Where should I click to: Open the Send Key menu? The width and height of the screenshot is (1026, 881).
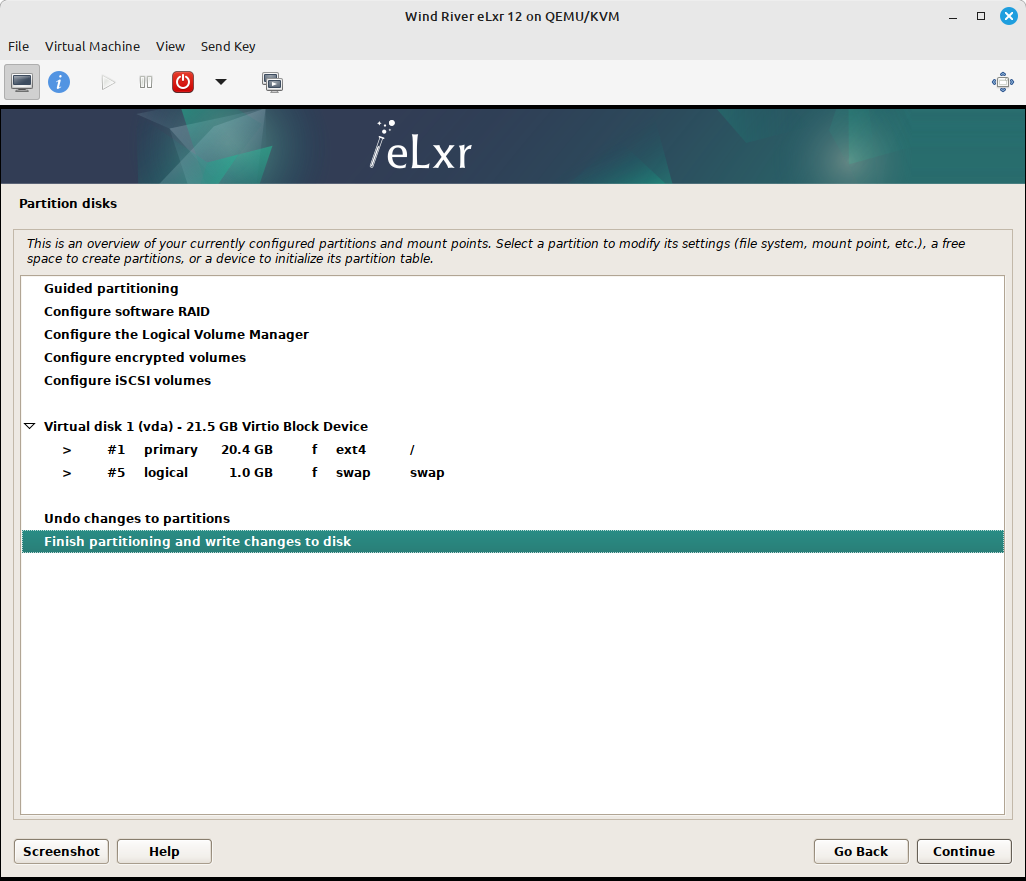[x=228, y=46]
